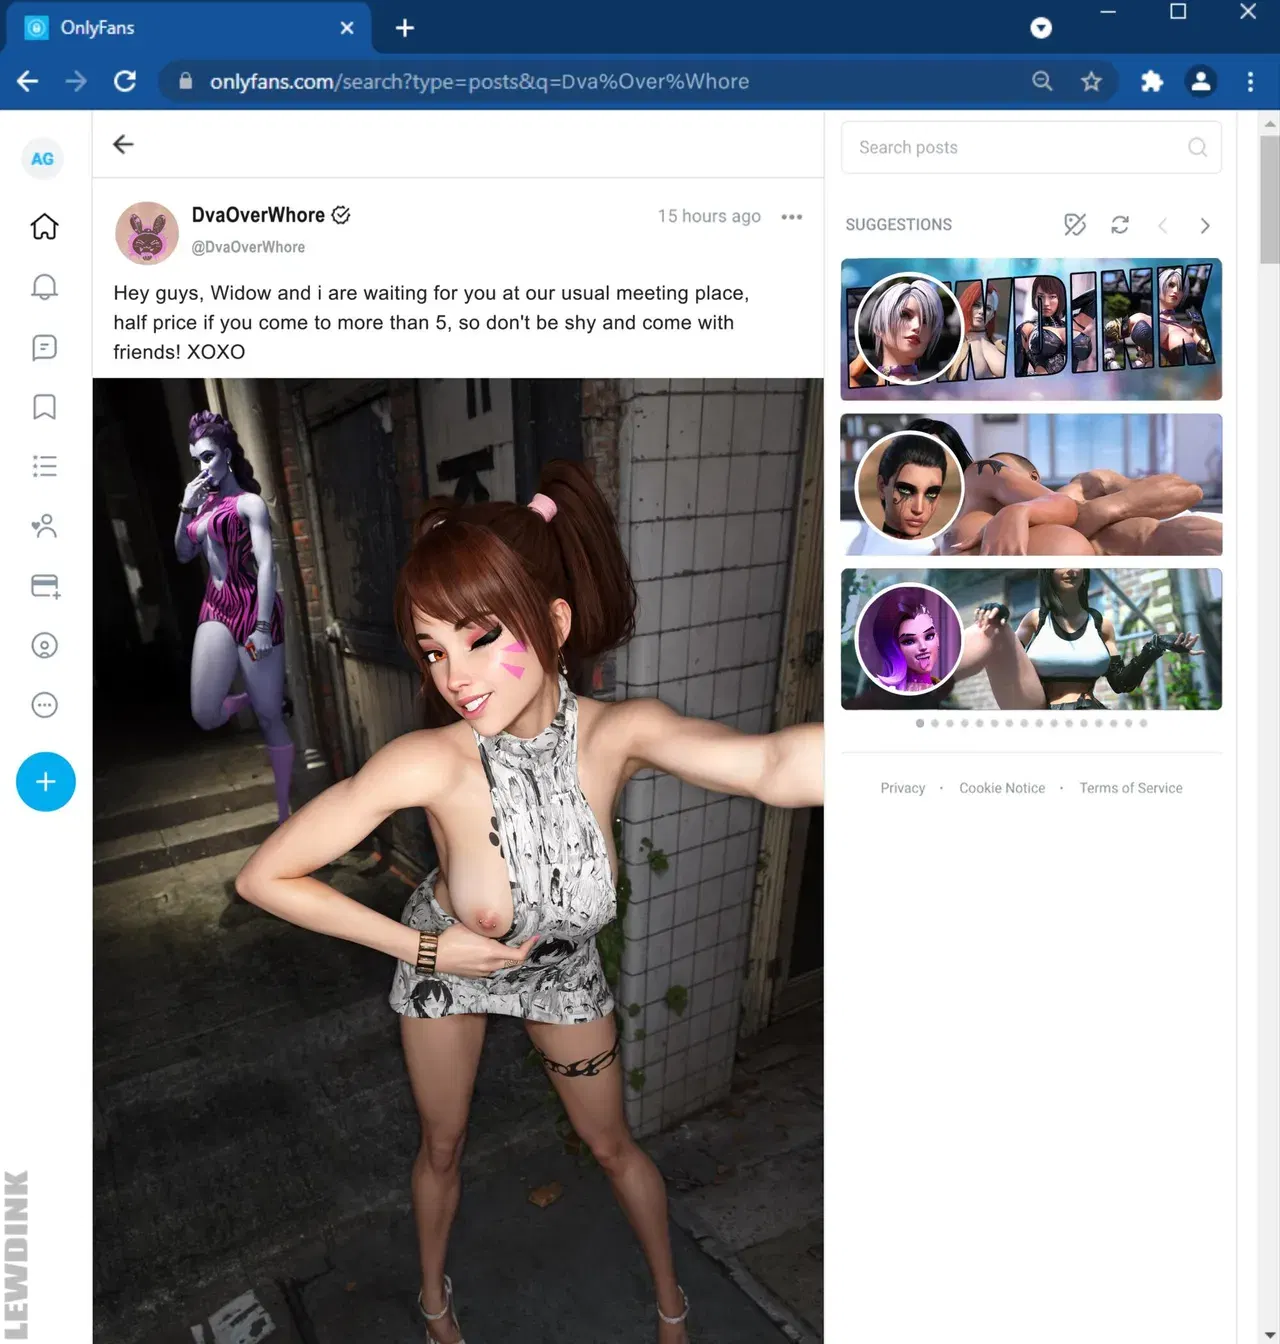Show previous suggestions with left chevron

(x=1162, y=226)
